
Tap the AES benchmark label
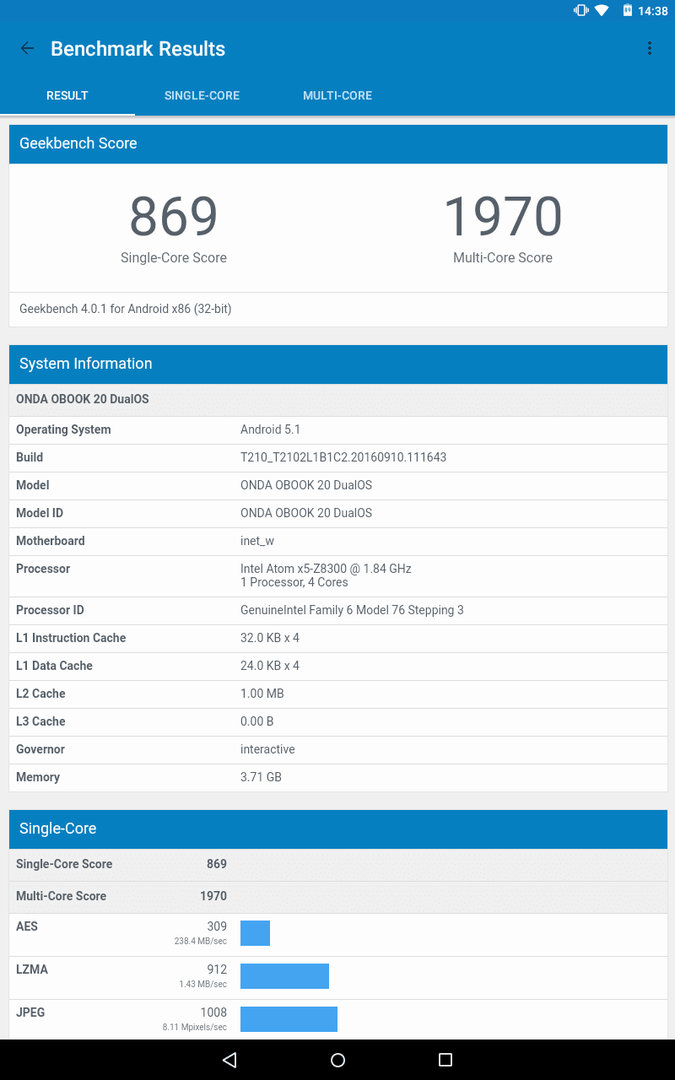[x=27, y=926]
